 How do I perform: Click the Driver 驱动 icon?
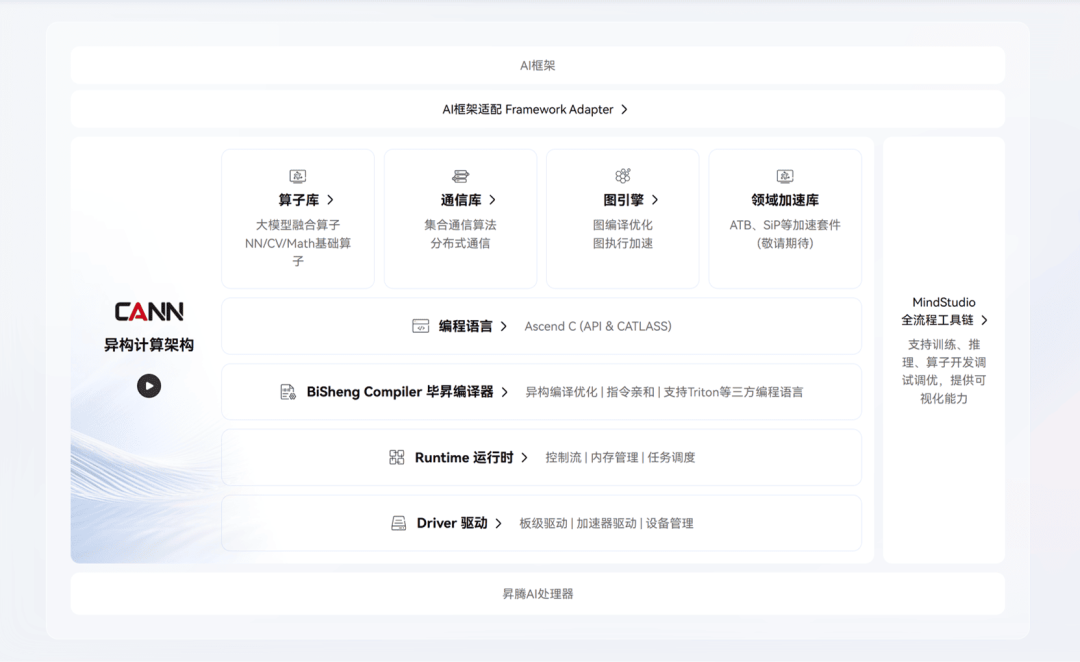[399, 524]
